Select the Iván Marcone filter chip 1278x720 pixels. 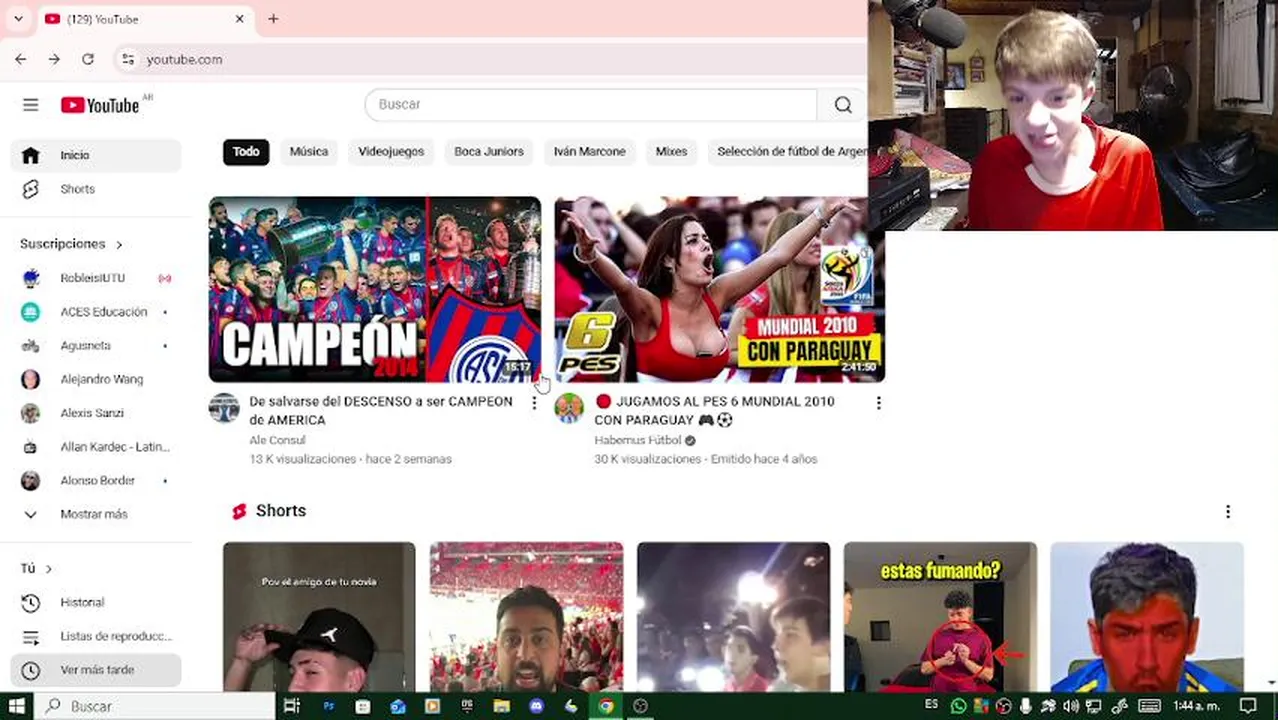pos(590,152)
